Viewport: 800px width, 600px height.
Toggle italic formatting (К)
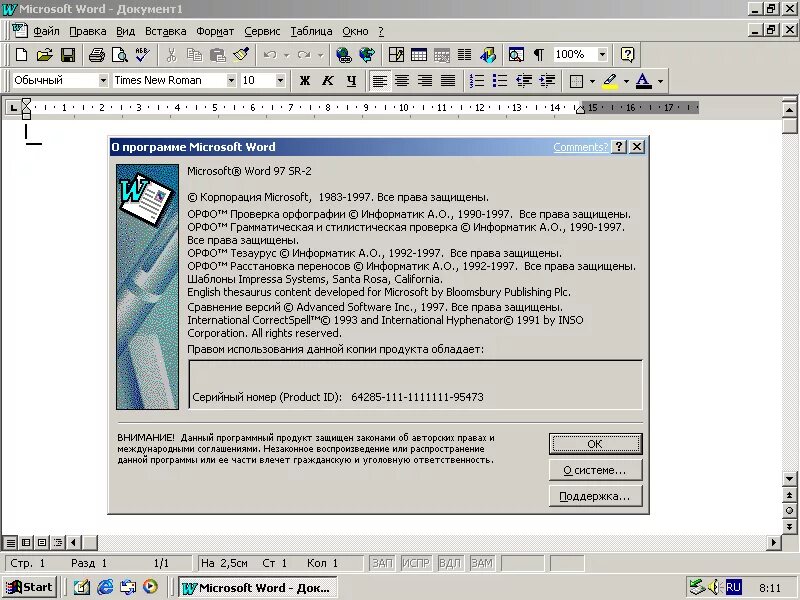click(x=328, y=81)
